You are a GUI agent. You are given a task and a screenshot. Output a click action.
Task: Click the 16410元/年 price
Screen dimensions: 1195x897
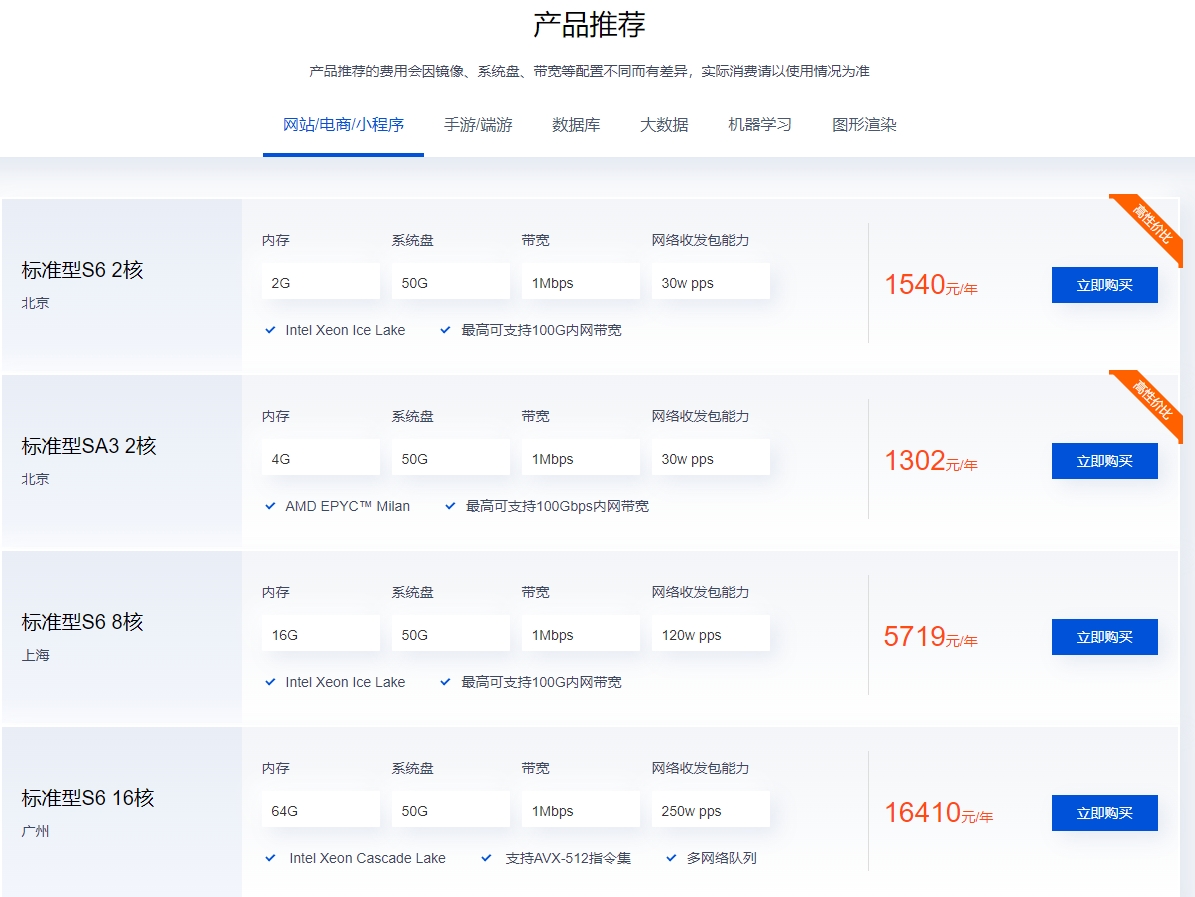(x=938, y=813)
